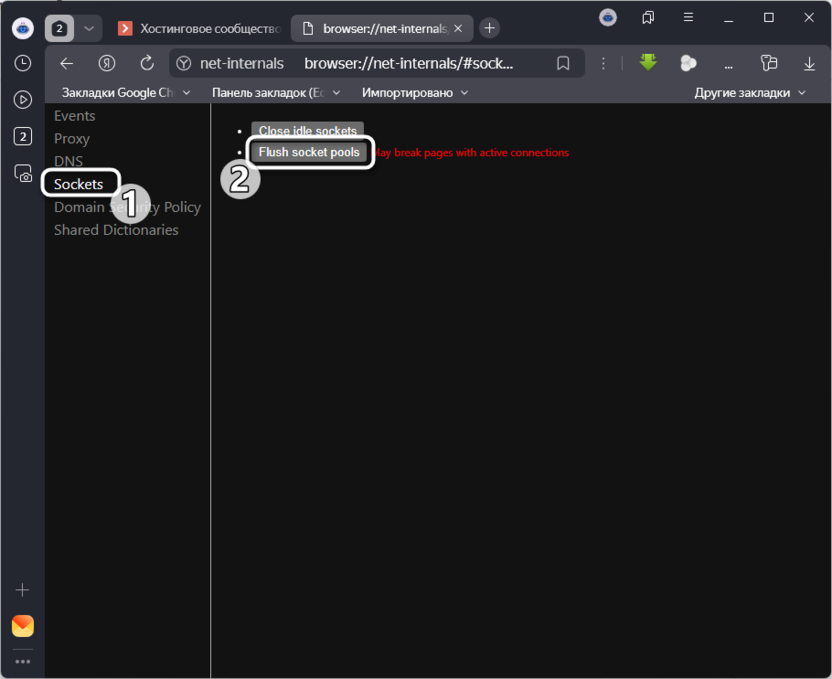Open Yandex home page icon

point(107,64)
